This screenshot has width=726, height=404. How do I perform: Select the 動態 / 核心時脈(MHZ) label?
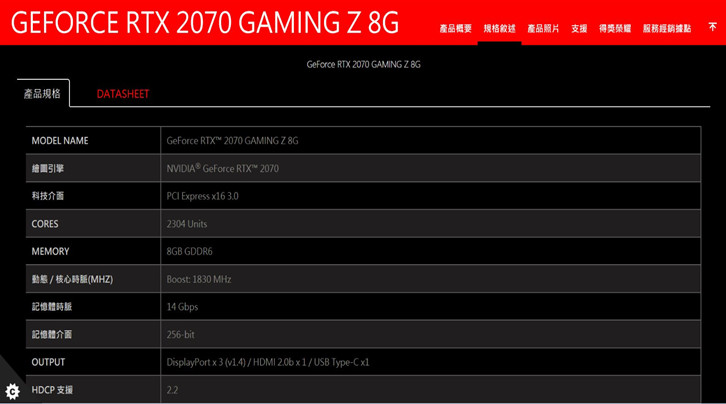point(72,279)
